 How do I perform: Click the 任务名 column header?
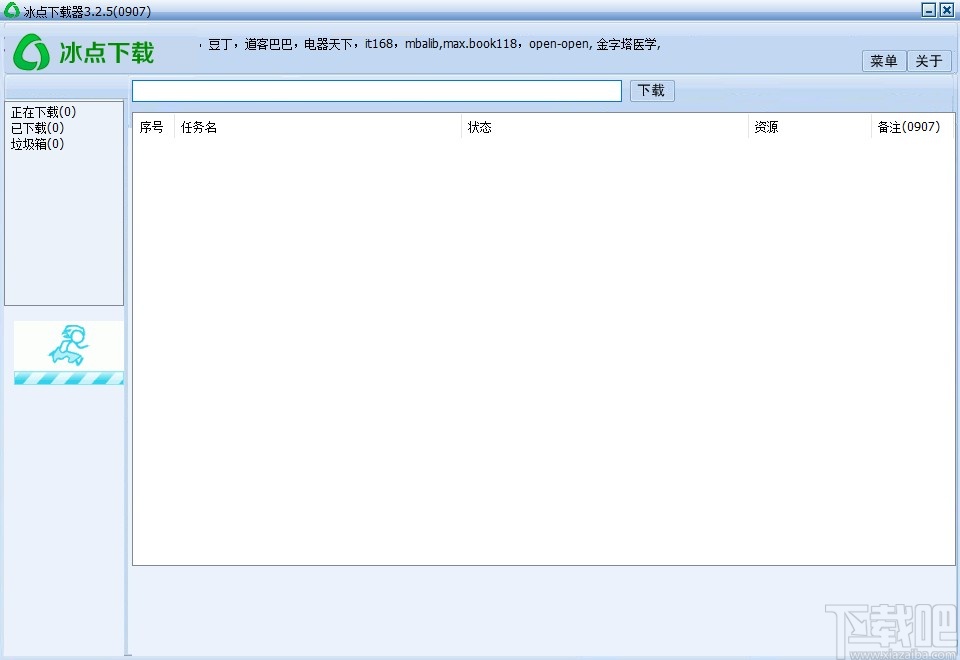click(318, 127)
